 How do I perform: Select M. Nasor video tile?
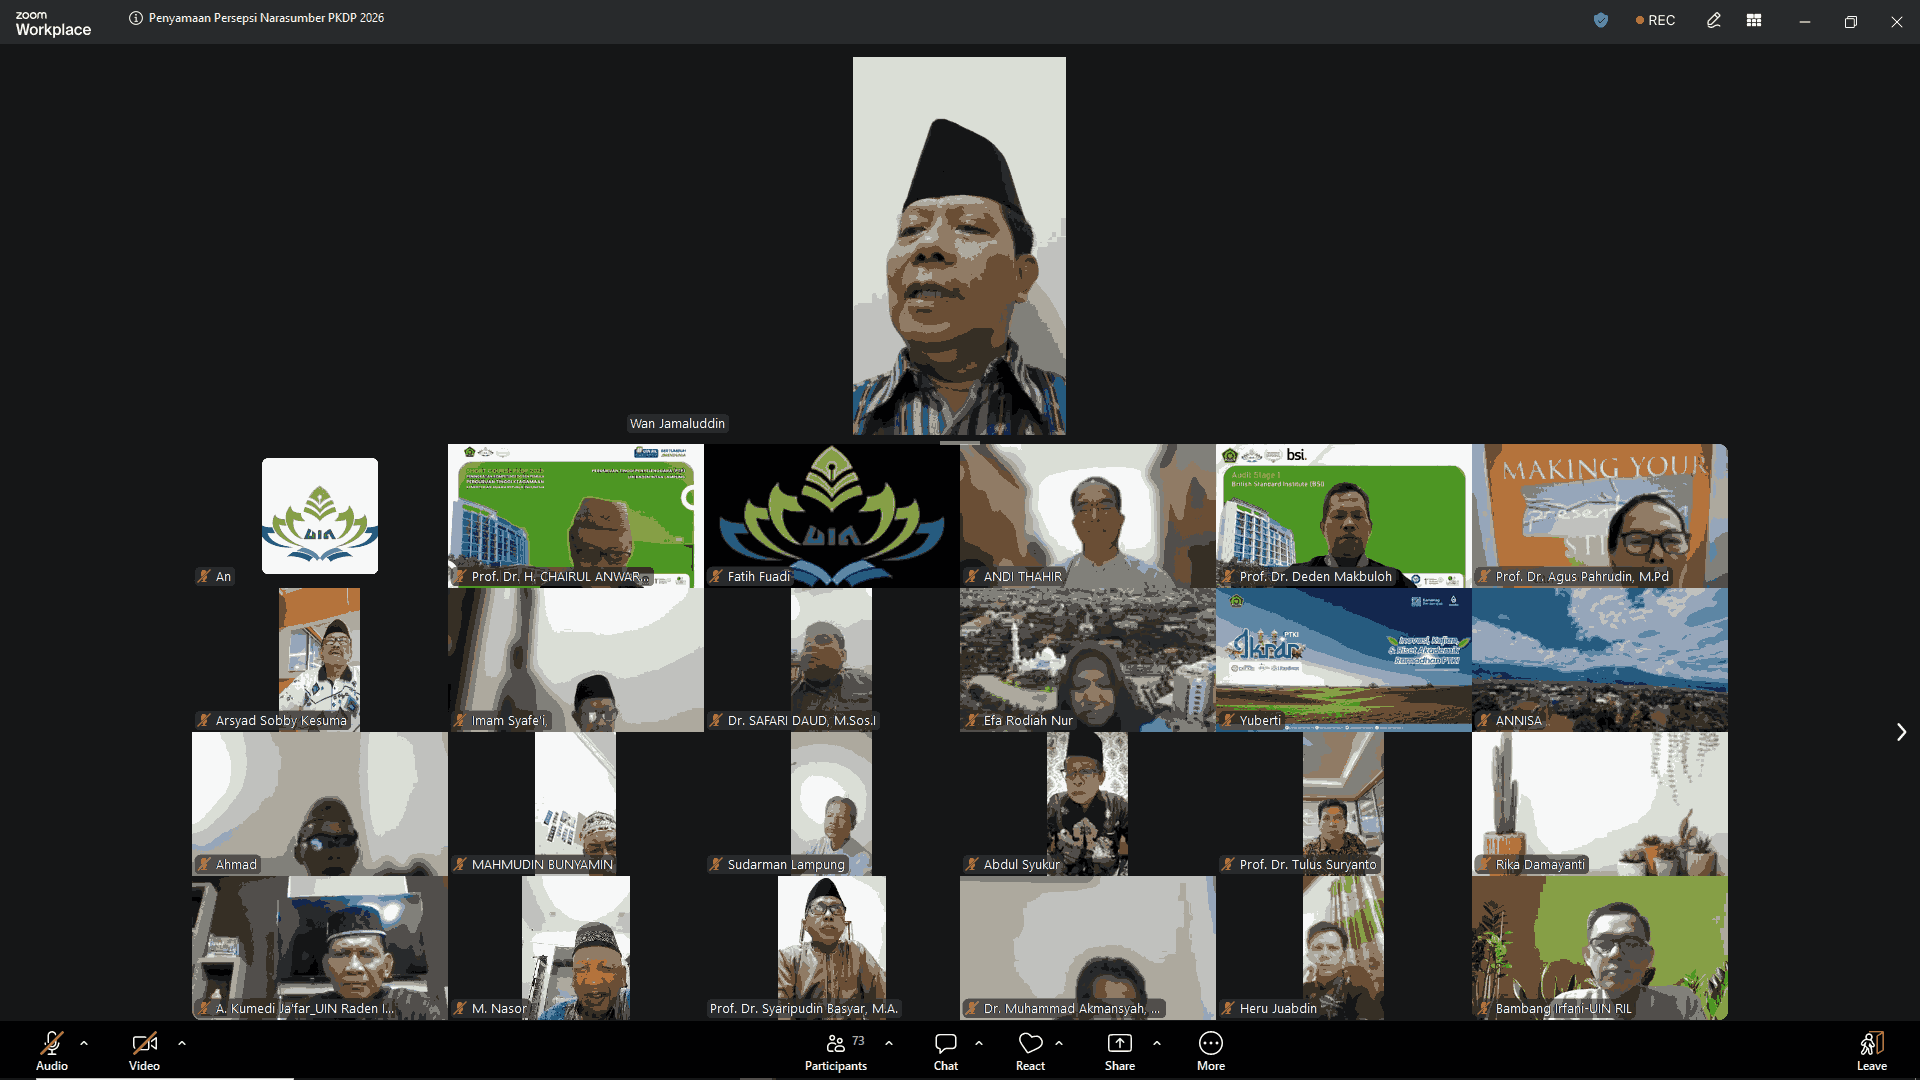(x=576, y=948)
